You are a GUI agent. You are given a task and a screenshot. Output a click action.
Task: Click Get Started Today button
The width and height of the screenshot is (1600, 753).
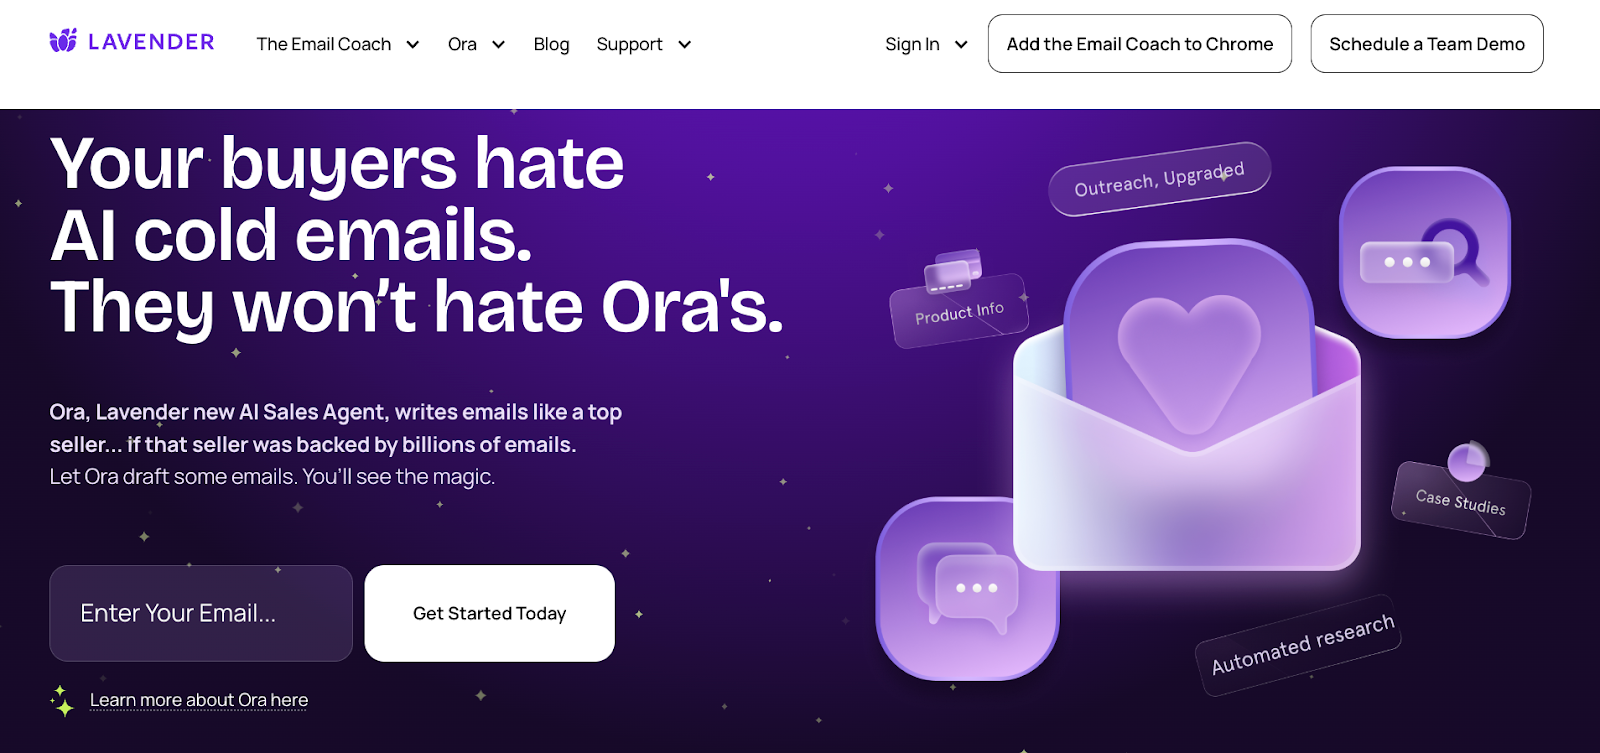[490, 613]
